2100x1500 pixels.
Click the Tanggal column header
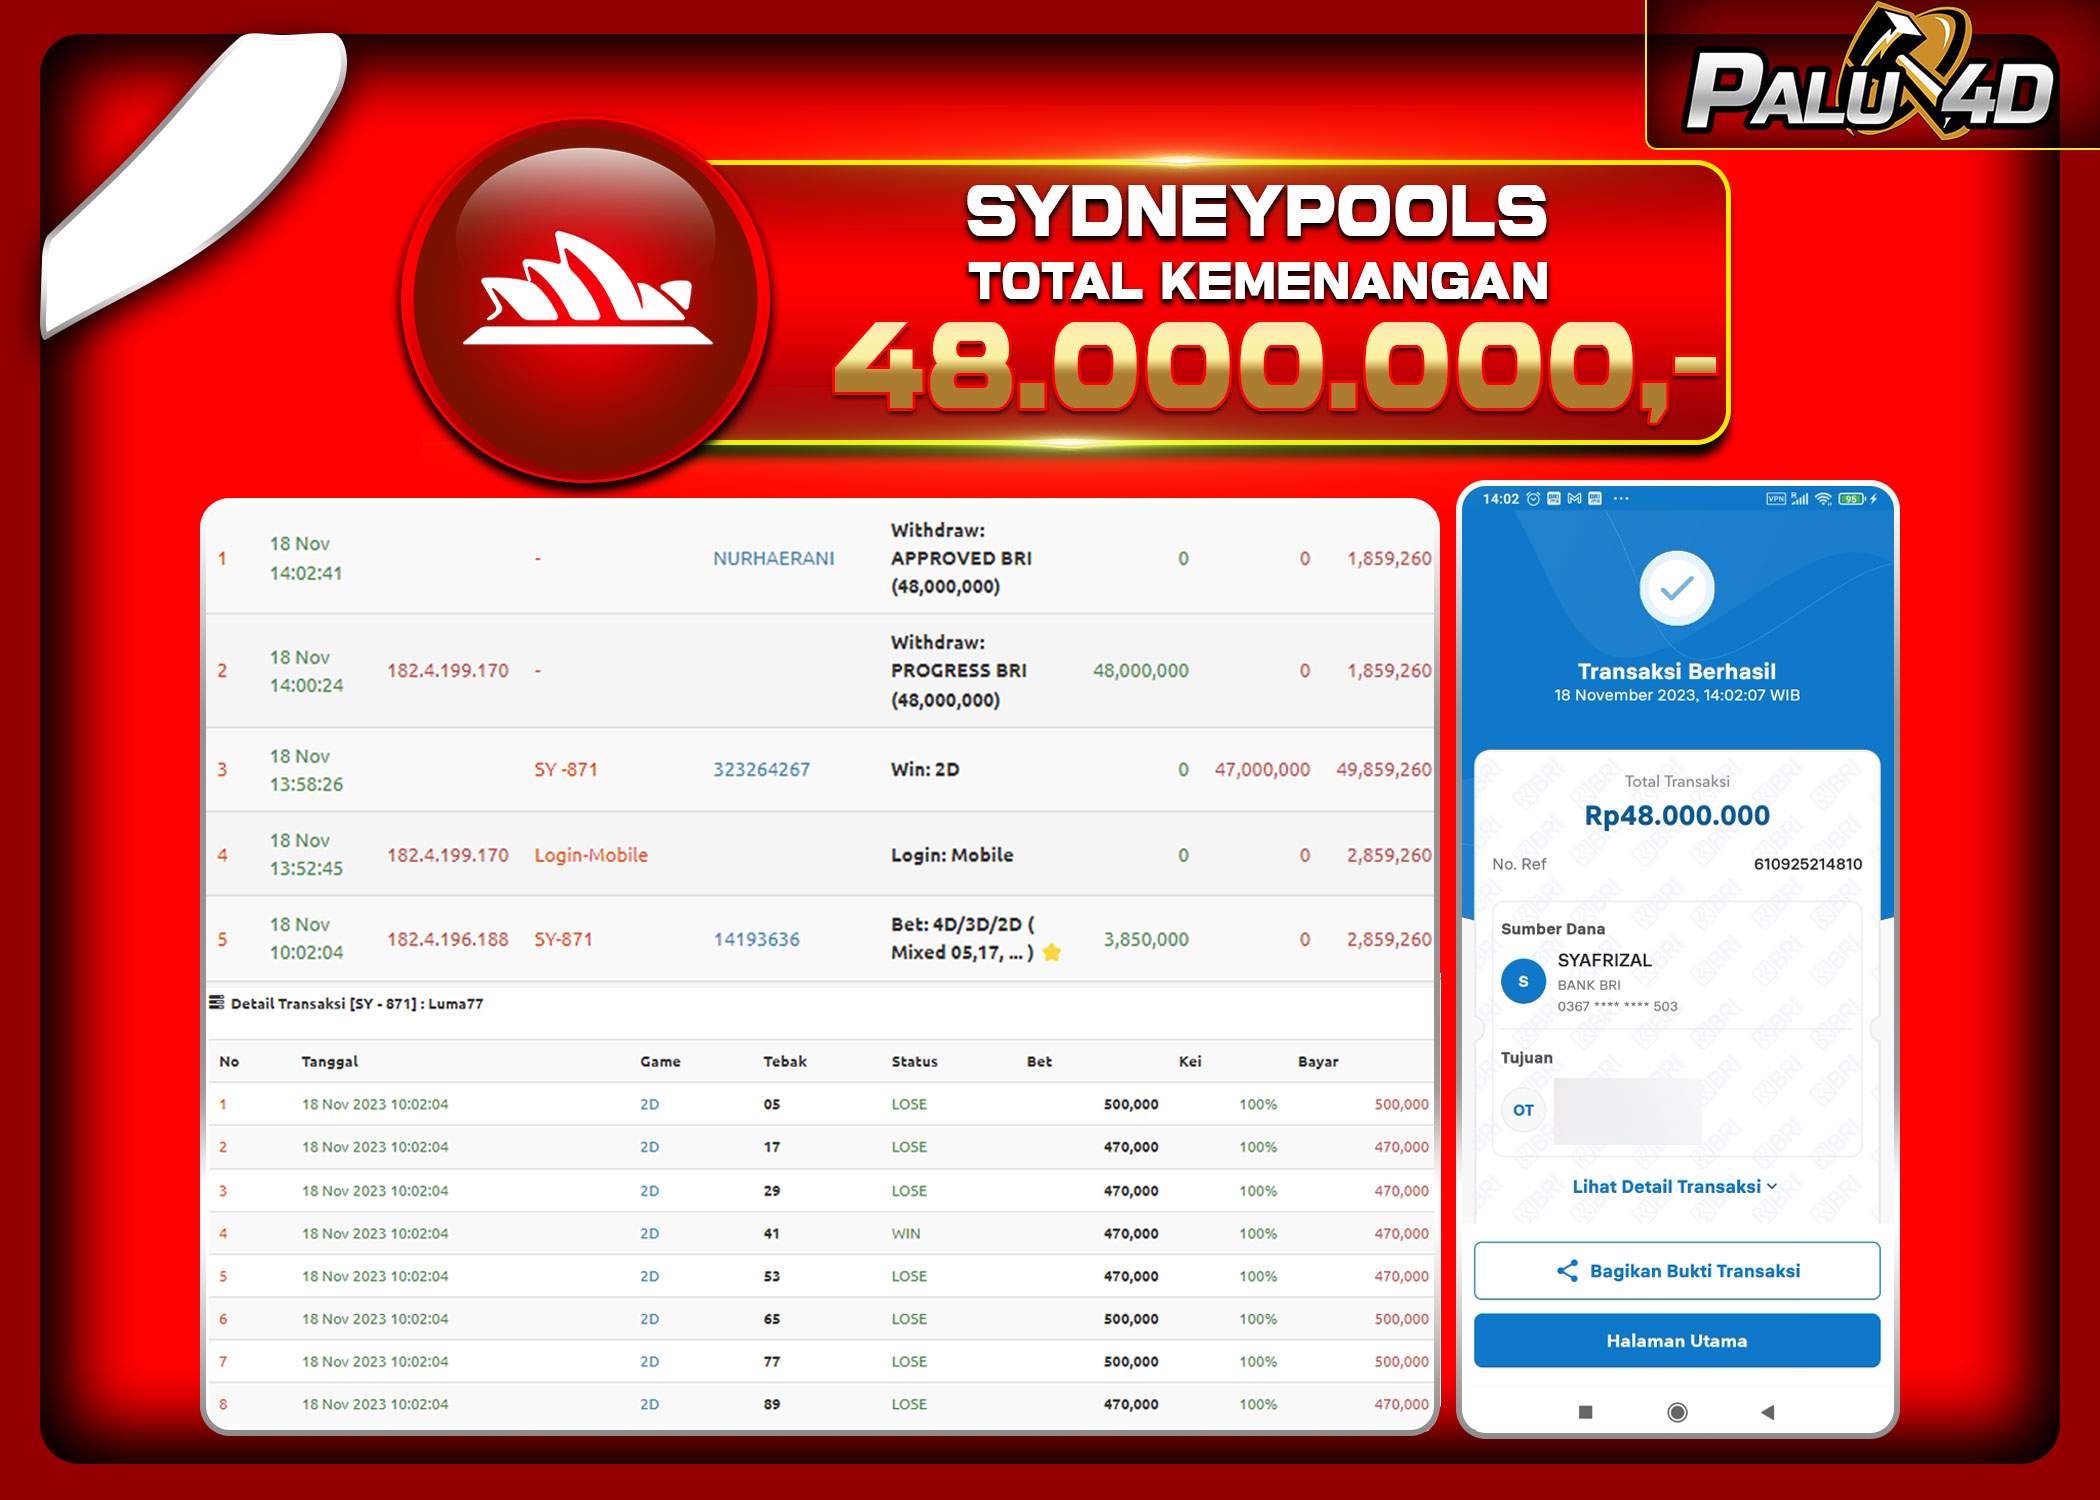[329, 1062]
